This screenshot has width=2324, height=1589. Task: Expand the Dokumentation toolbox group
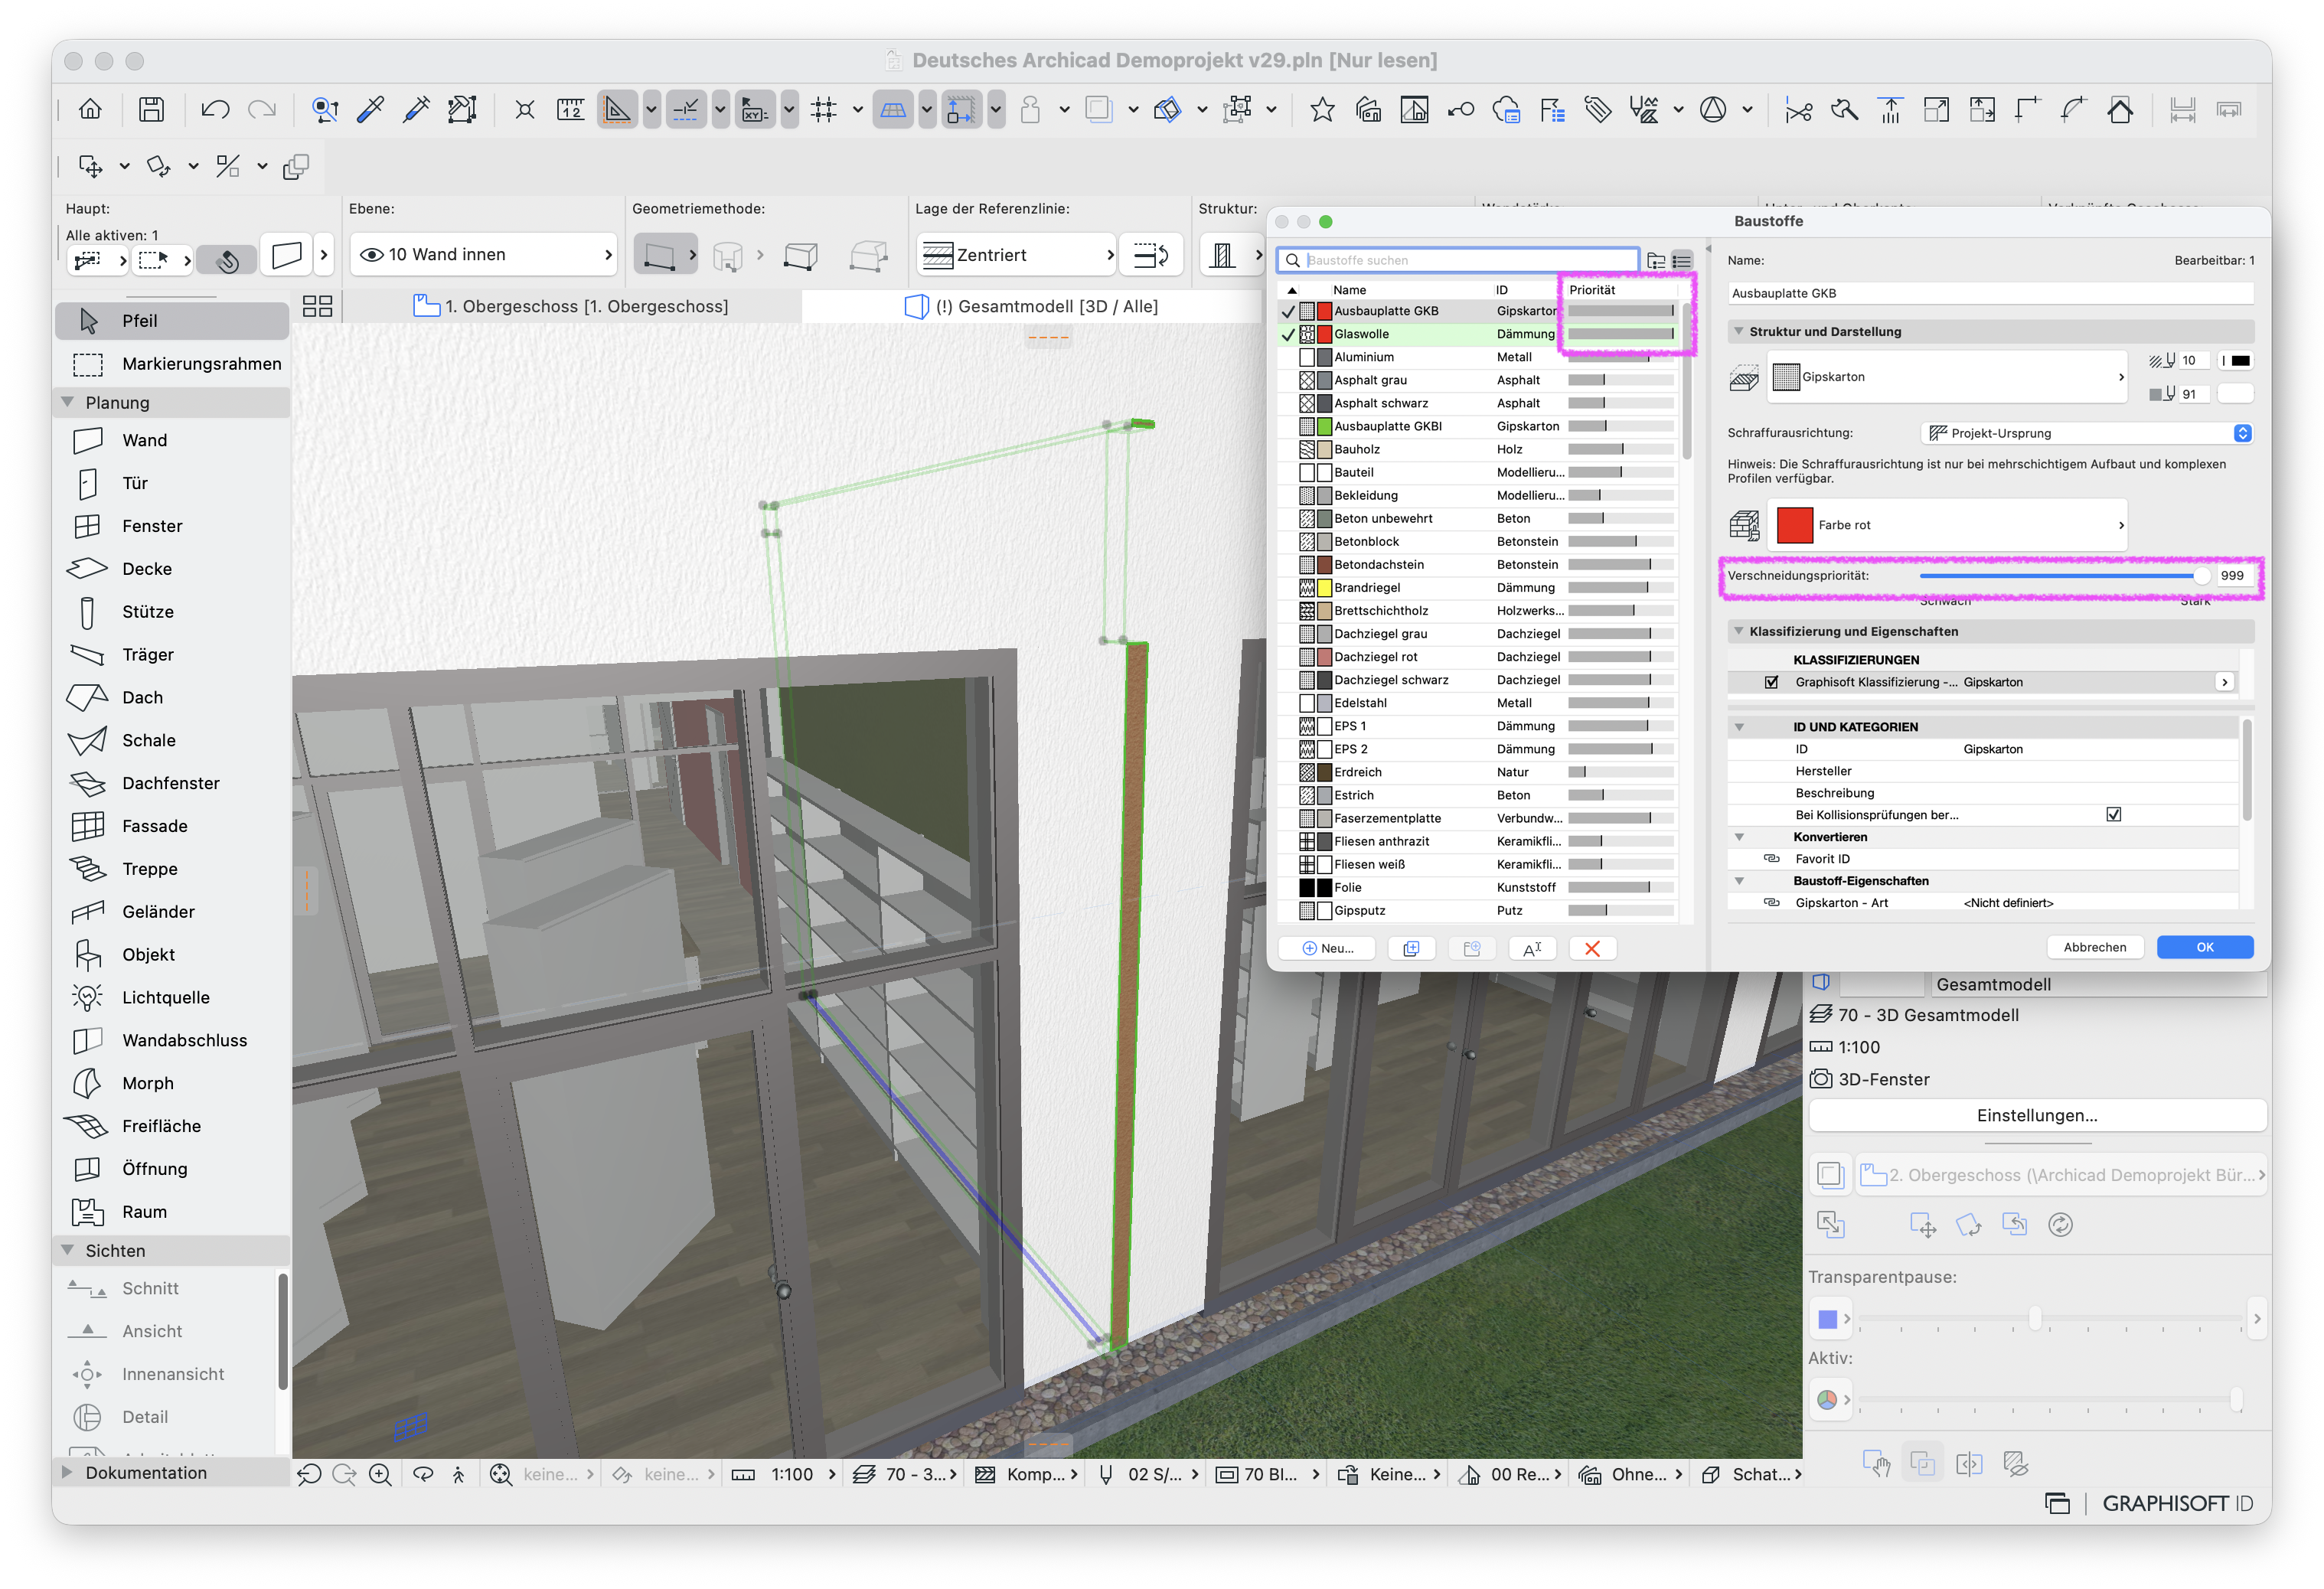(x=67, y=1473)
